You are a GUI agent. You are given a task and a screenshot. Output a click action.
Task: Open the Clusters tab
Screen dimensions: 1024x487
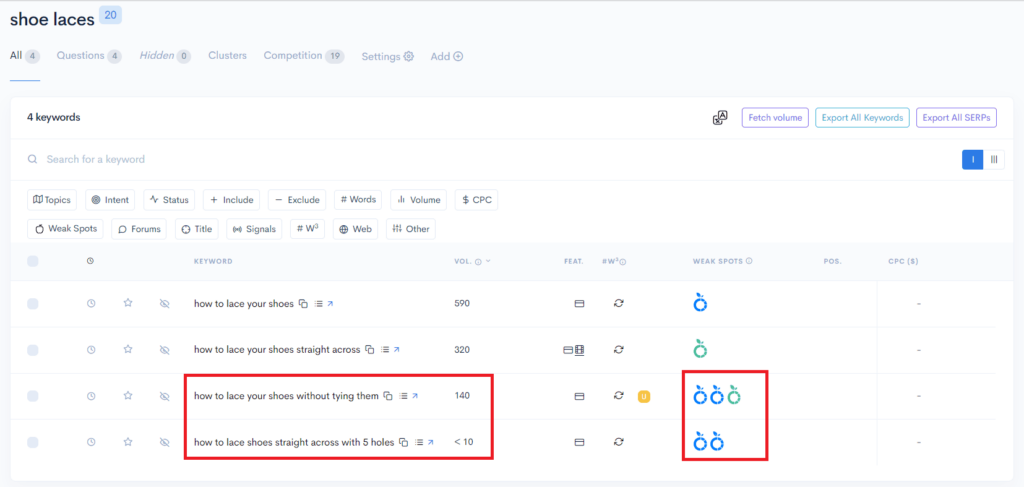tap(227, 55)
